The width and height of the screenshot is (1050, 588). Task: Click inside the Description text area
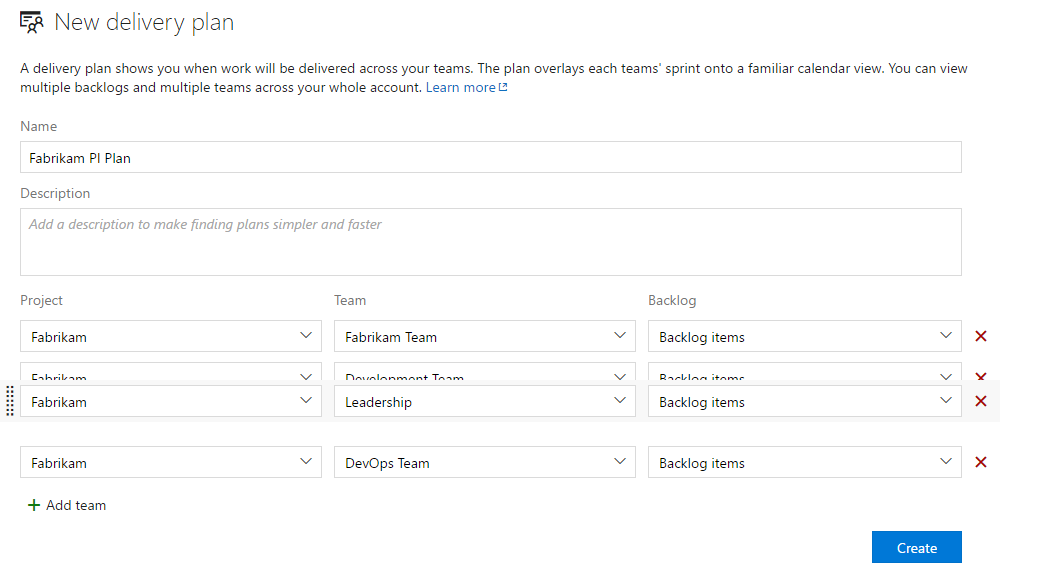[490, 240]
